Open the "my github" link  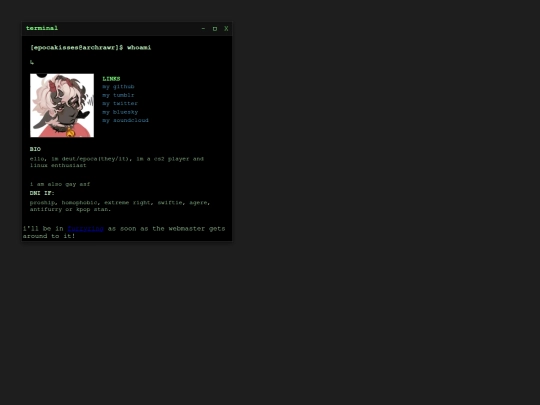pos(118,87)
